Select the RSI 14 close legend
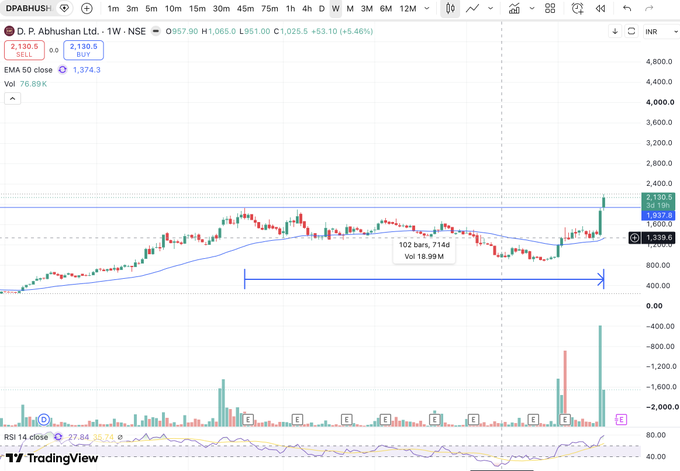This screenshot has width=680, height=471. coord(26,437)
